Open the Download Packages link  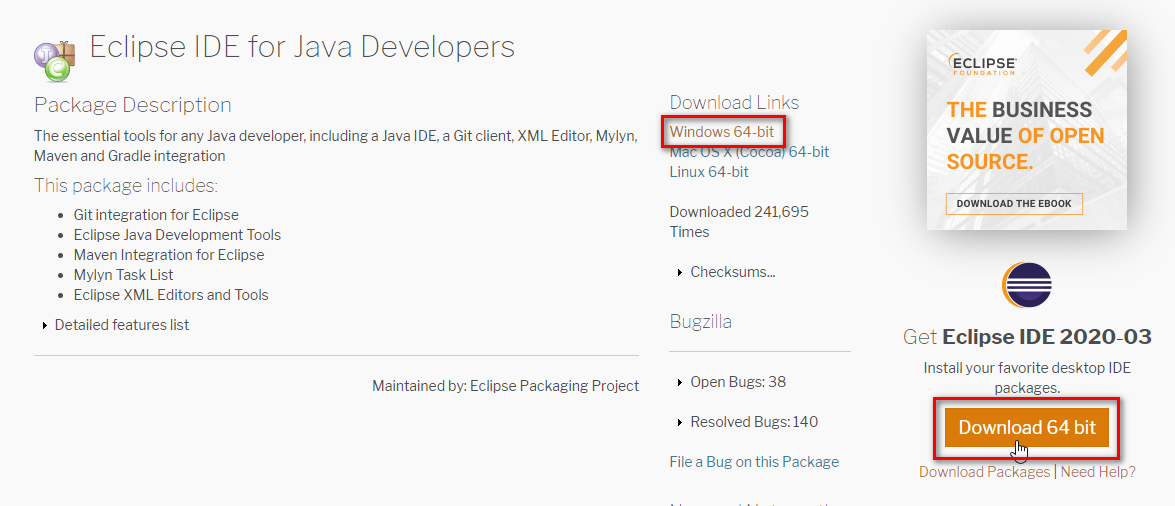(x=984, y=472)
